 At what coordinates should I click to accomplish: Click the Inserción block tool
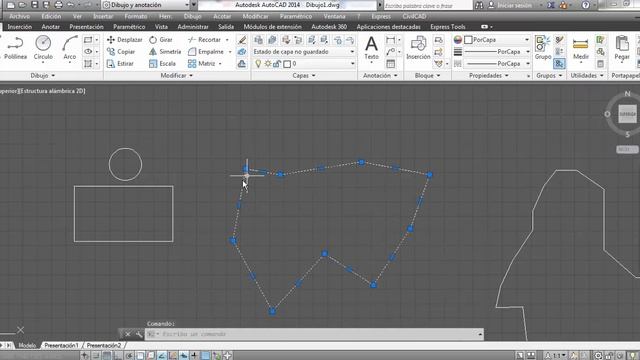418,48
